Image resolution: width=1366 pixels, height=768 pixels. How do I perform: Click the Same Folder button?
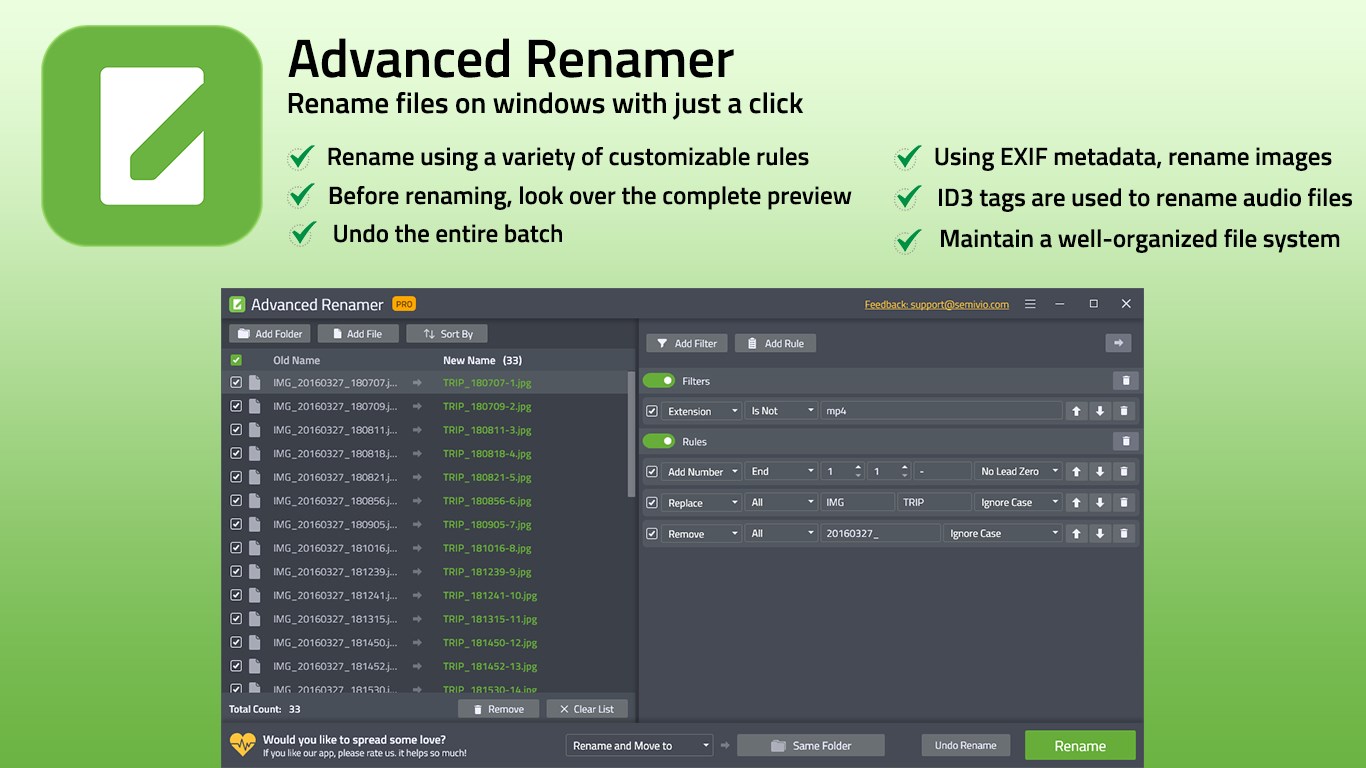point(811,745)
